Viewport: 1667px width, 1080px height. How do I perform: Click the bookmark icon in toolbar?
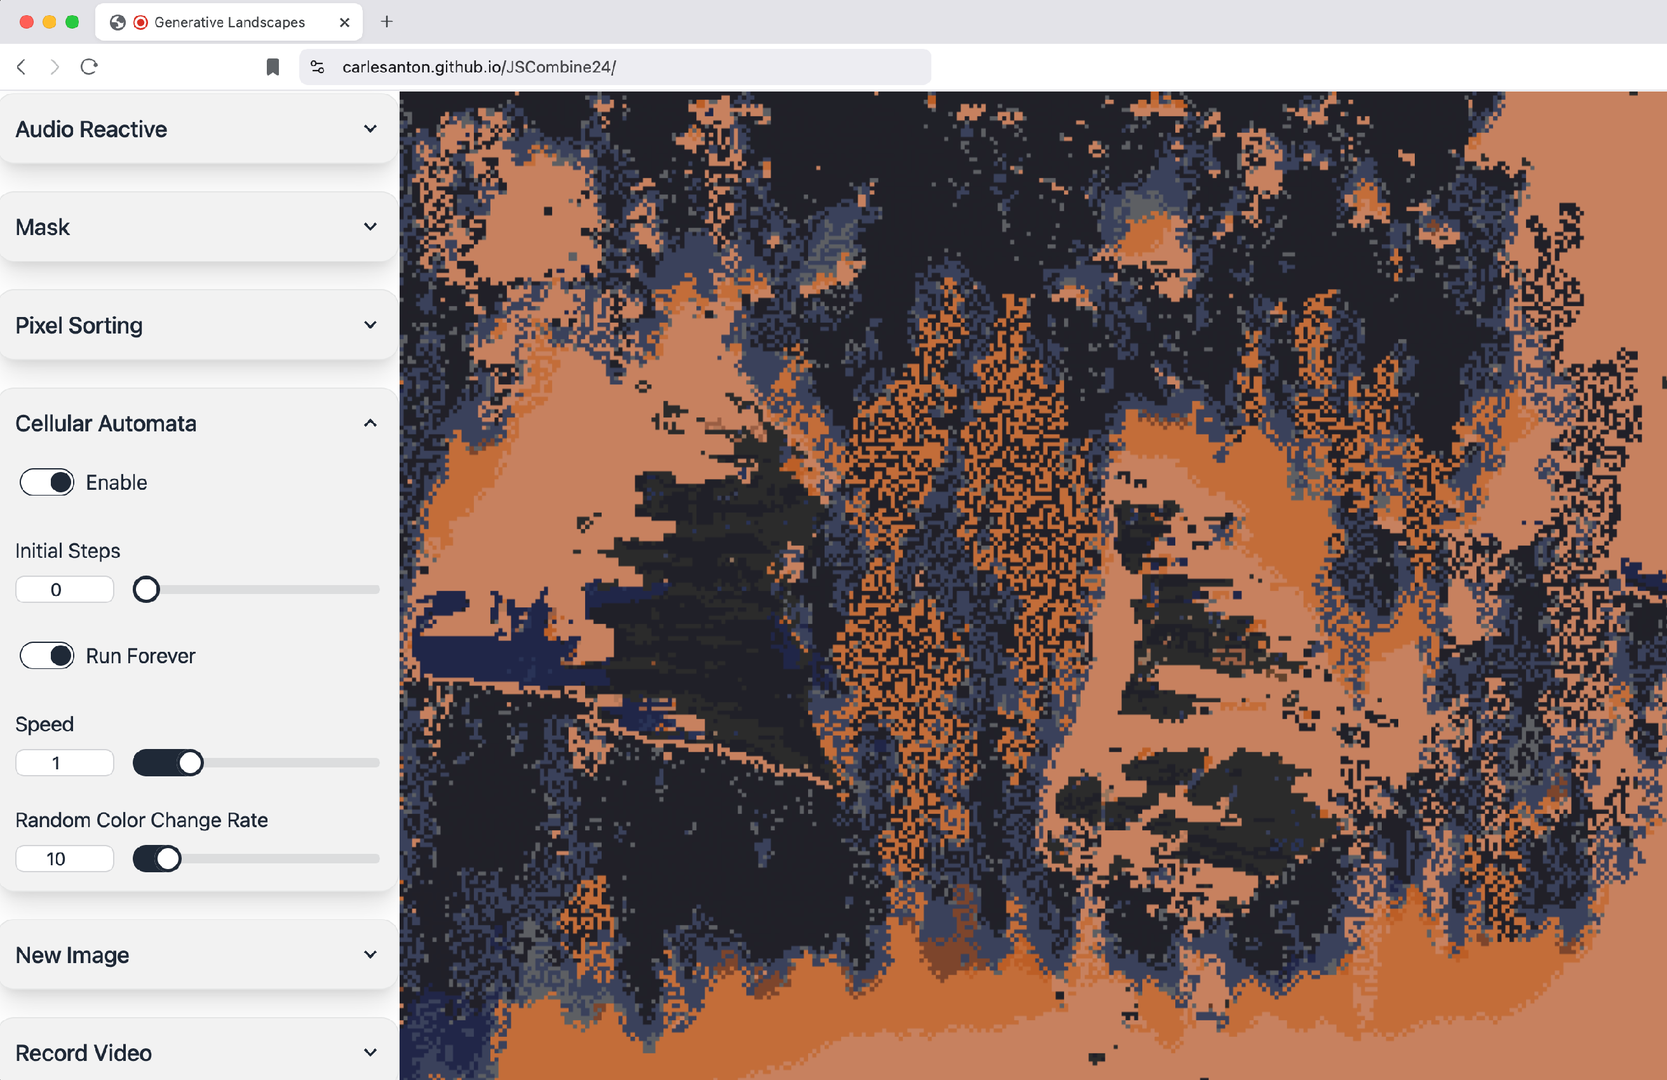pos(272,67)
